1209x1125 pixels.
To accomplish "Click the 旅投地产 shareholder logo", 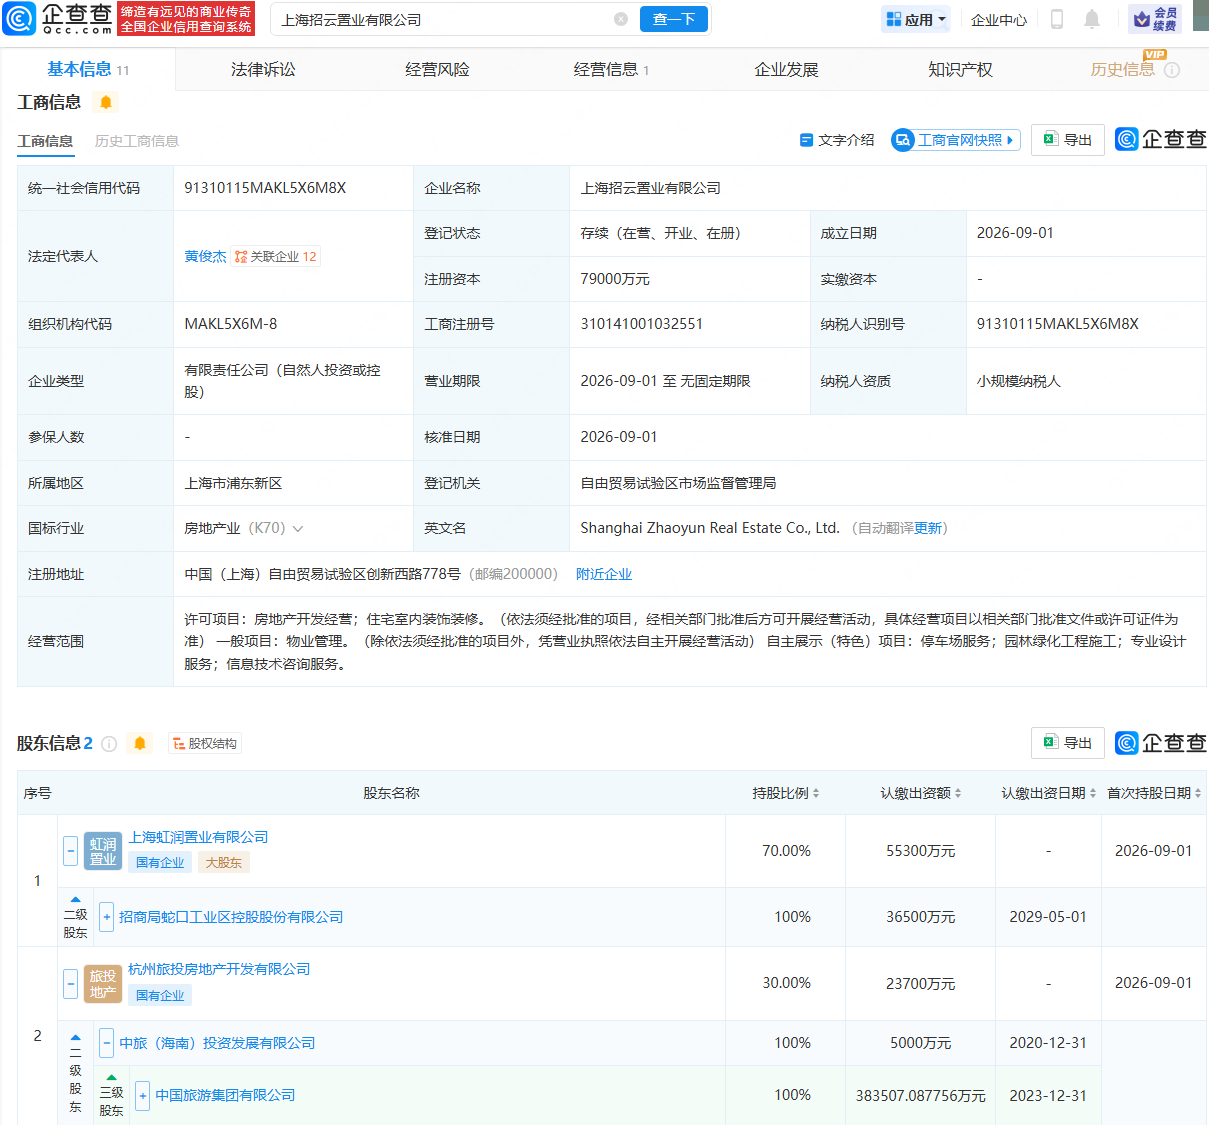I will click(x=103, y=984).
